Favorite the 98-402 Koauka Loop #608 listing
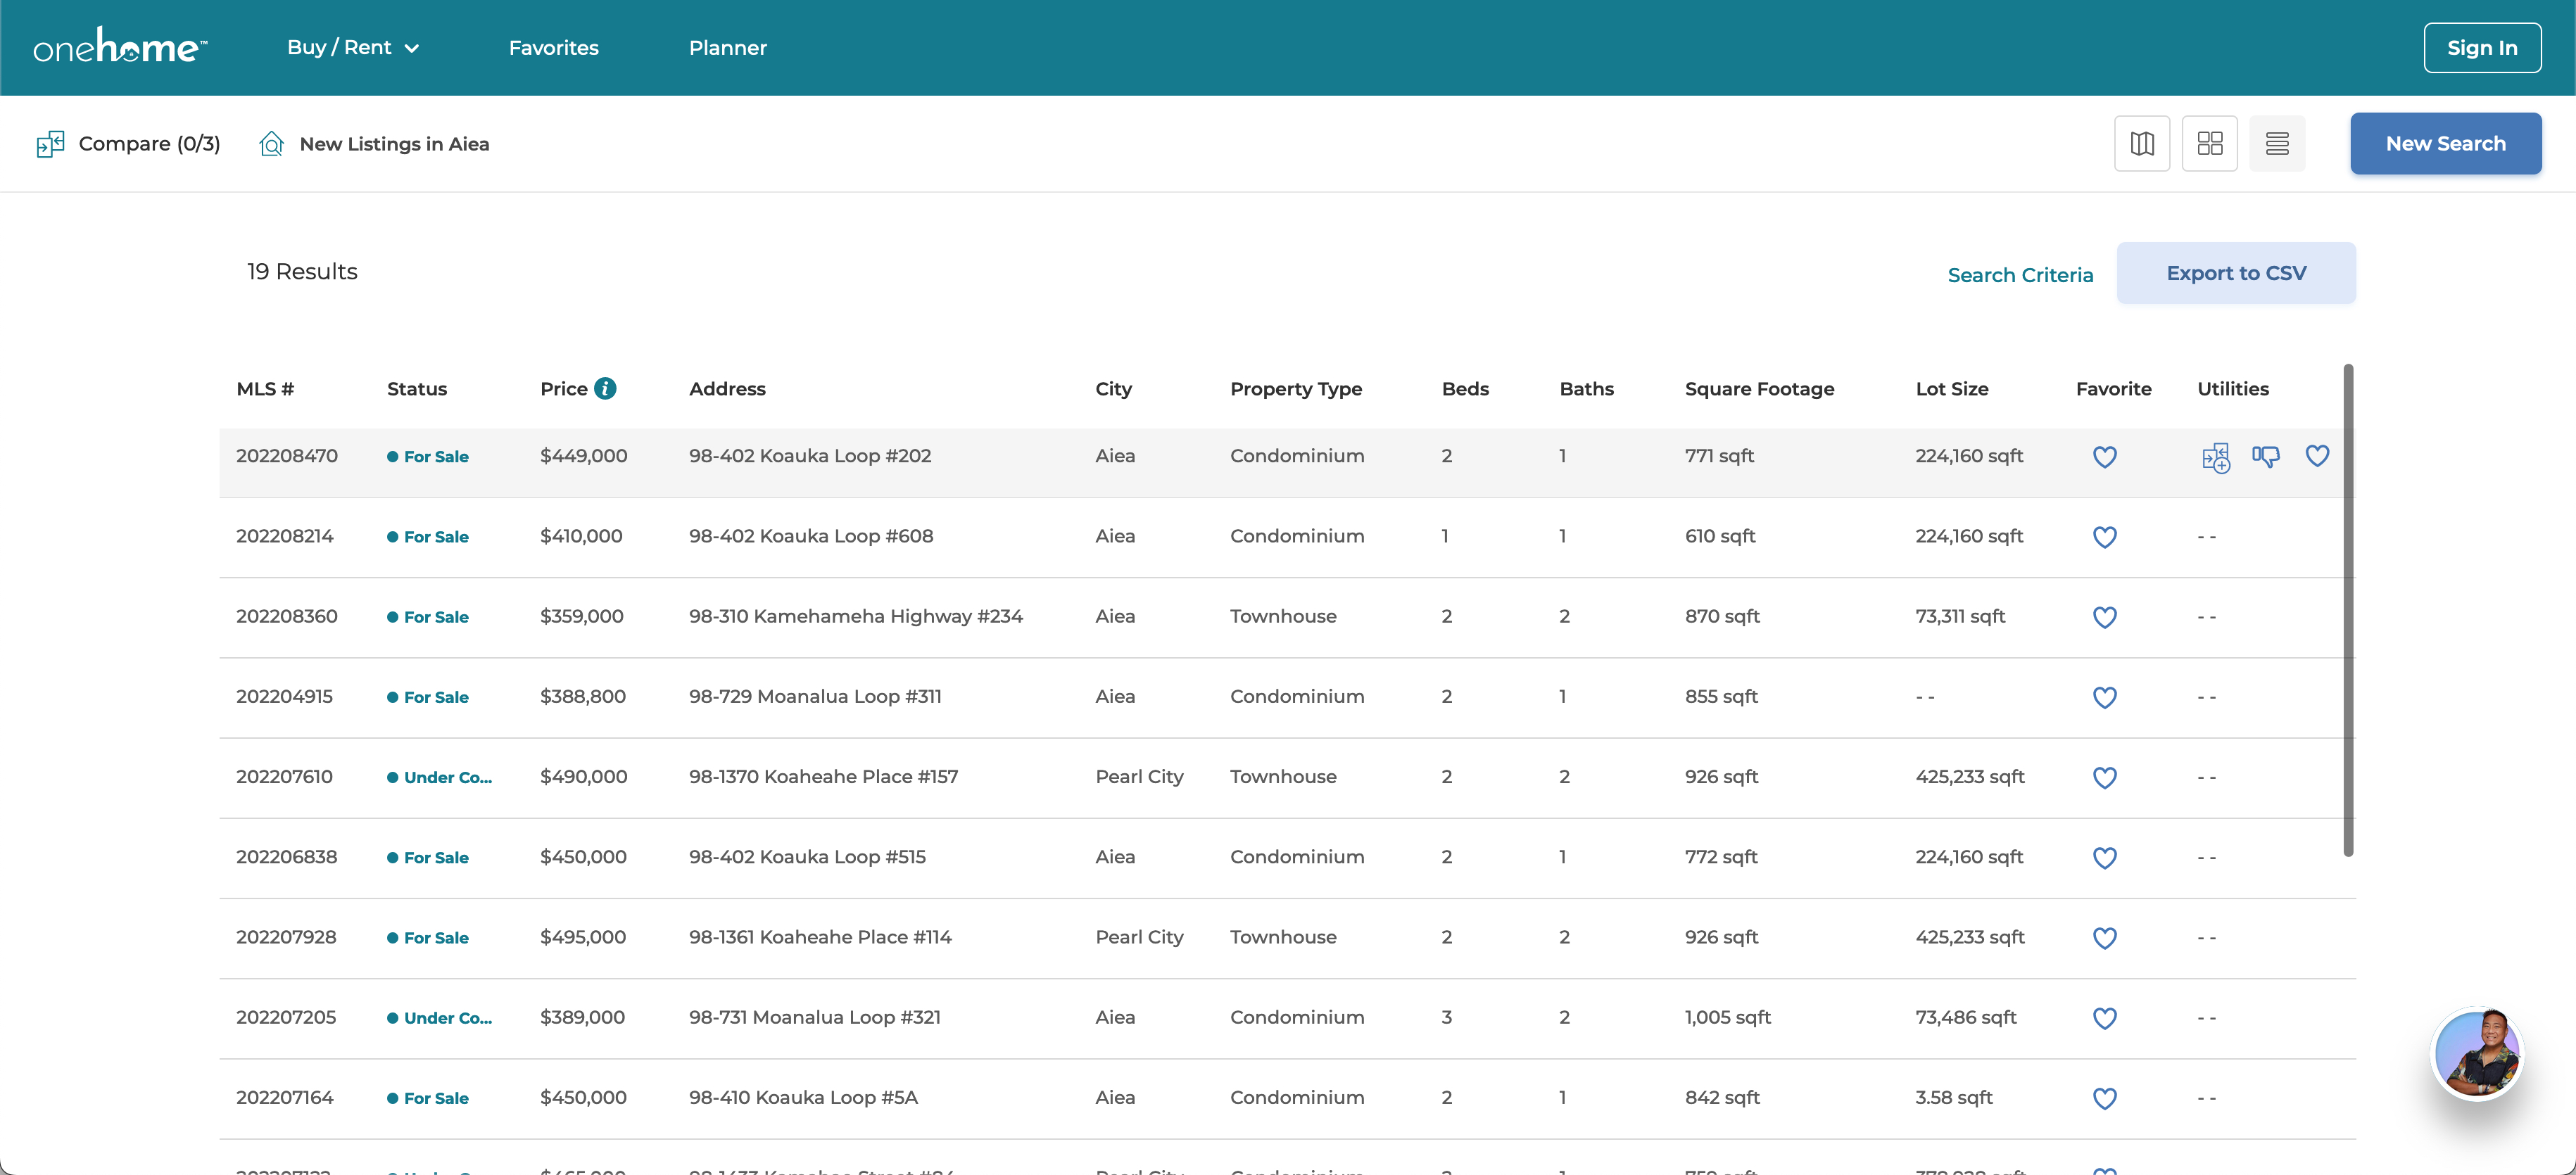The image size is (2576, 1175). [2104, 537]
